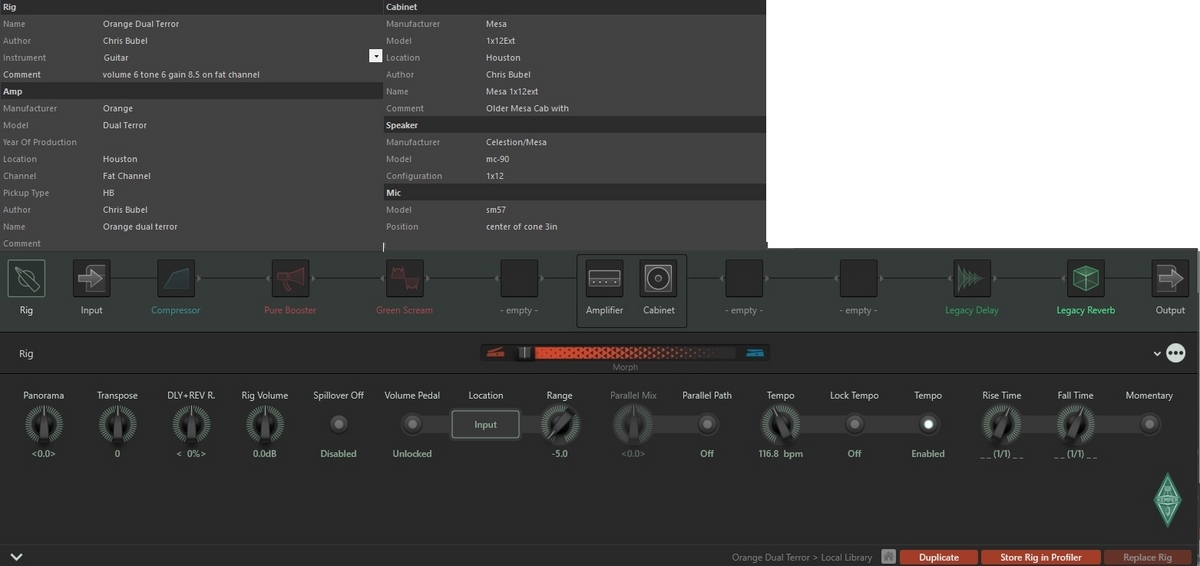Viewport: 1200px width, 566px height.
Task: Open the Legacy Delay effect block
Action: pyautogui.click(x=972, y=278)
